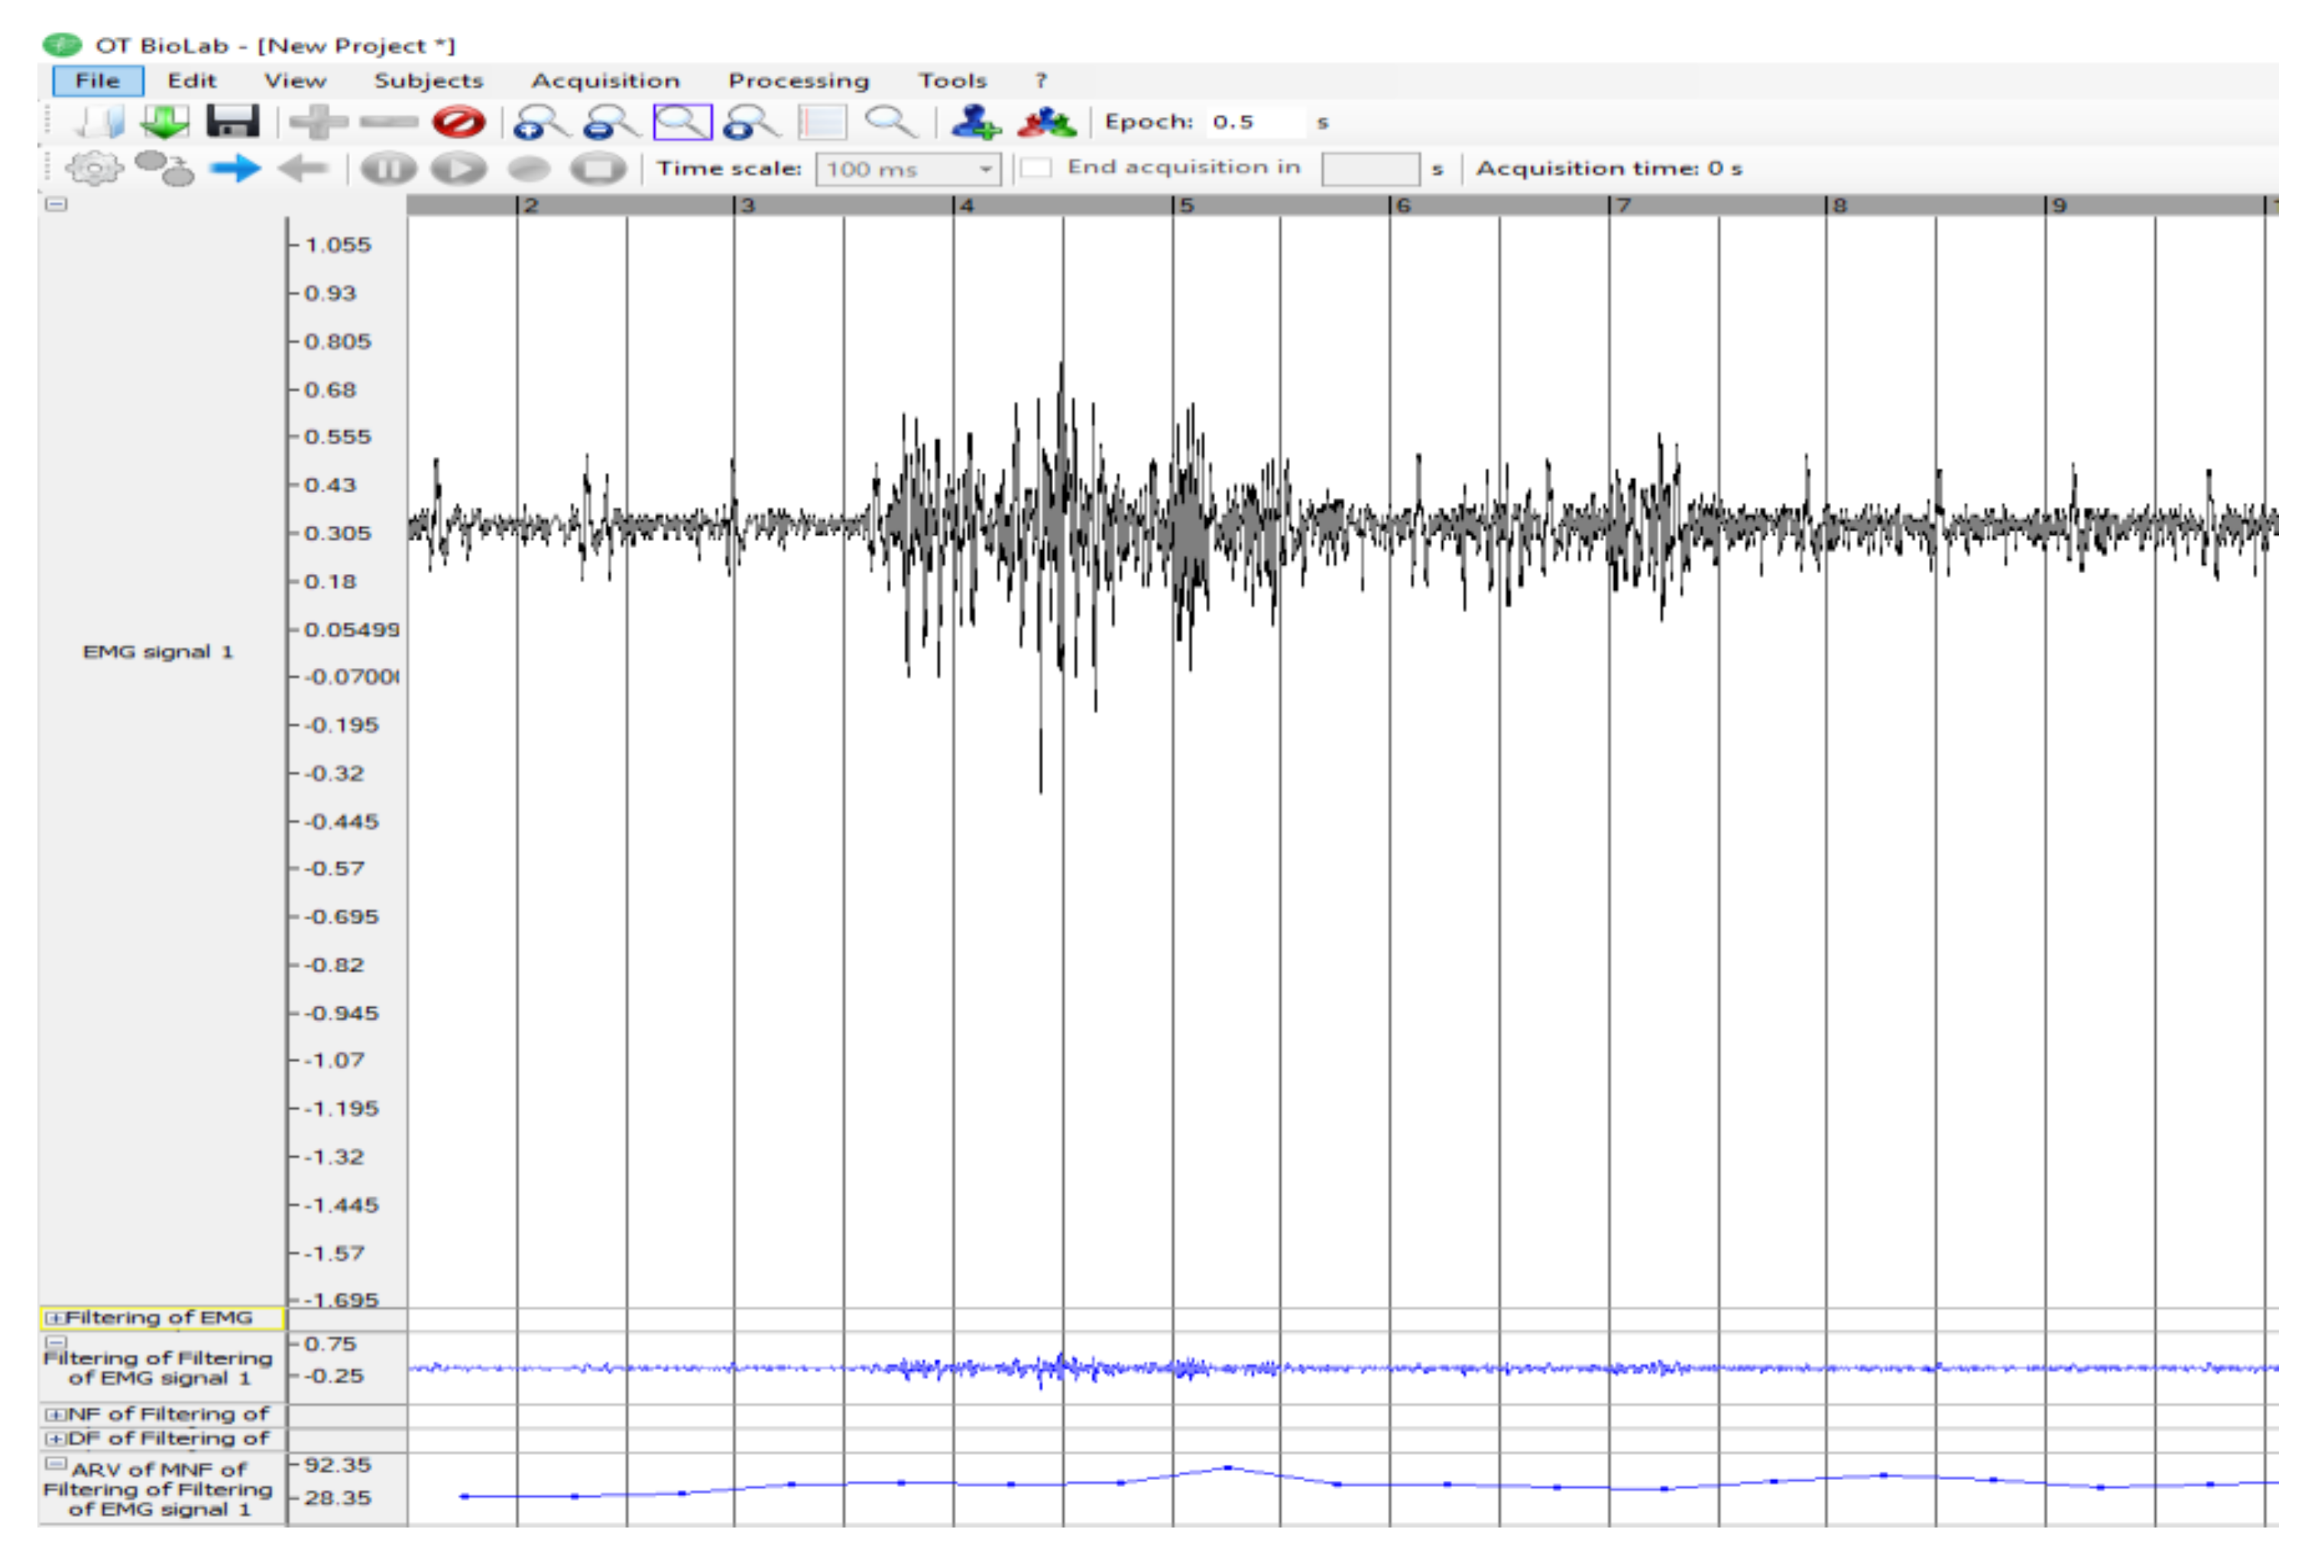Screen dimensions: 2324x1568
Task: Click the blue right arrow icon
Action: coord(236,169)
